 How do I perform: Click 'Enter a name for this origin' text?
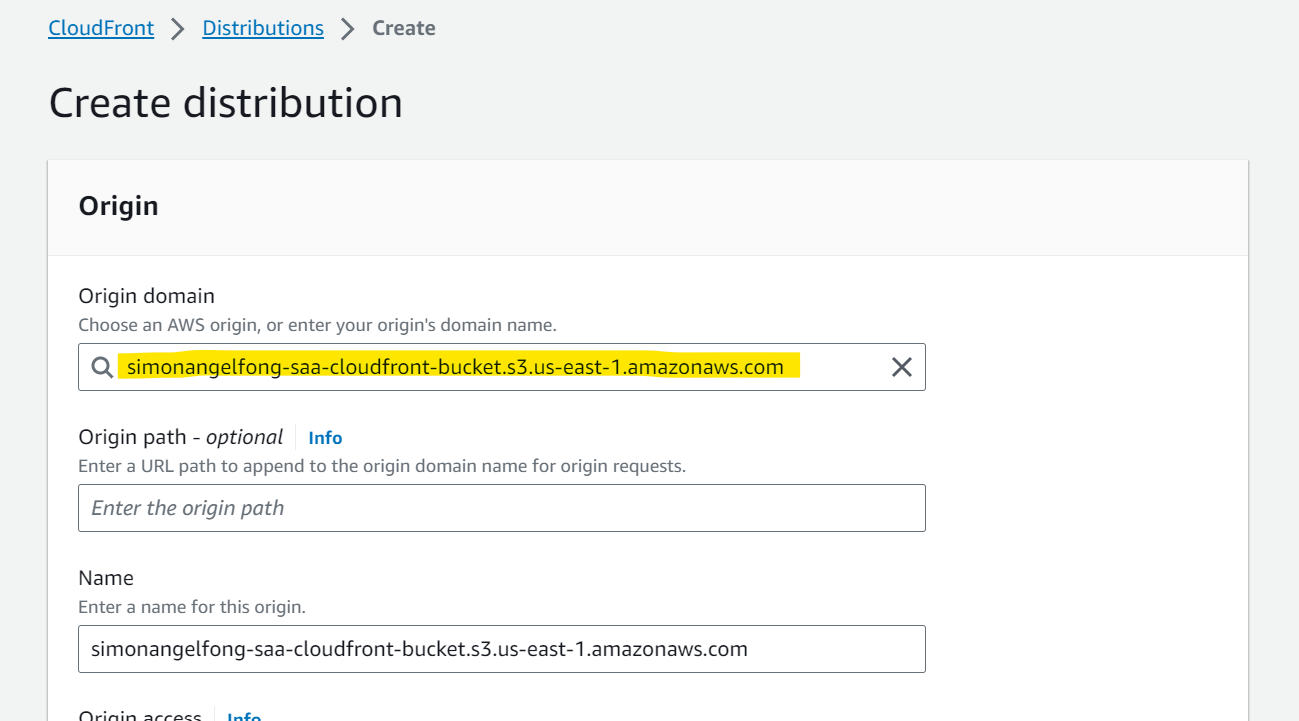tap(192, 607)
